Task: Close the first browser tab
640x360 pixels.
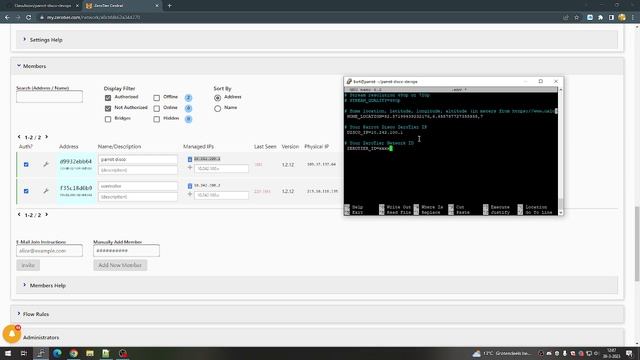Action: click(77, 6)
